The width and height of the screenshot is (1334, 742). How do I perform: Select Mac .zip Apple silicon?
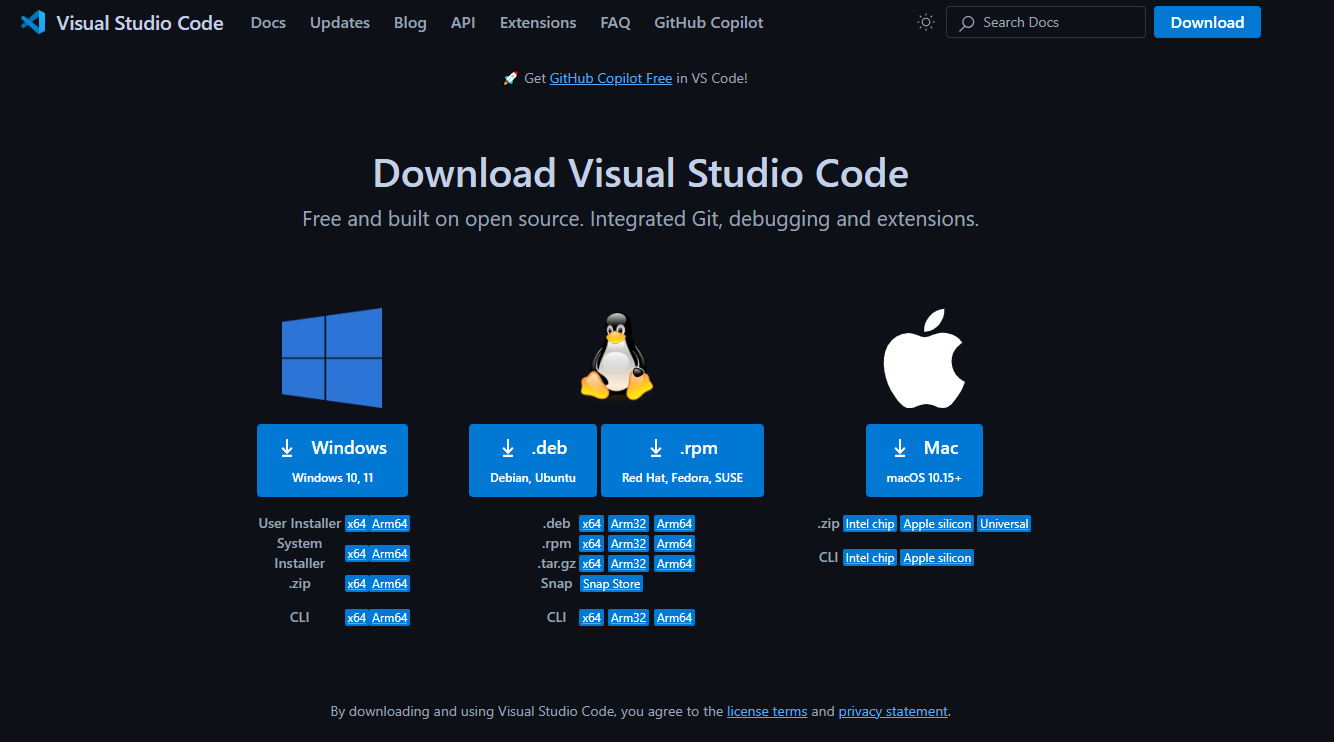[937, 524]
